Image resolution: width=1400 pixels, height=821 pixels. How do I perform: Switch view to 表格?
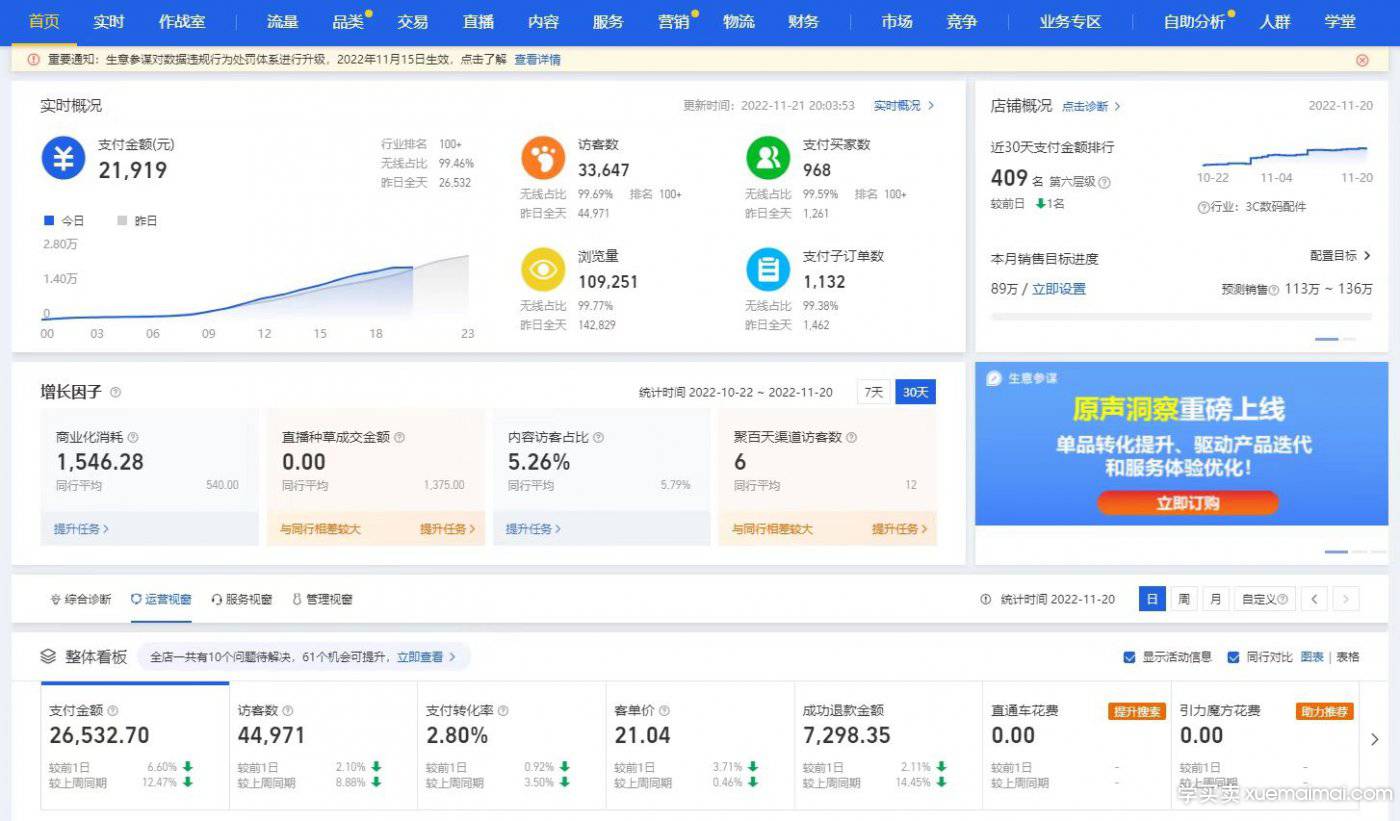[1348, 657]
